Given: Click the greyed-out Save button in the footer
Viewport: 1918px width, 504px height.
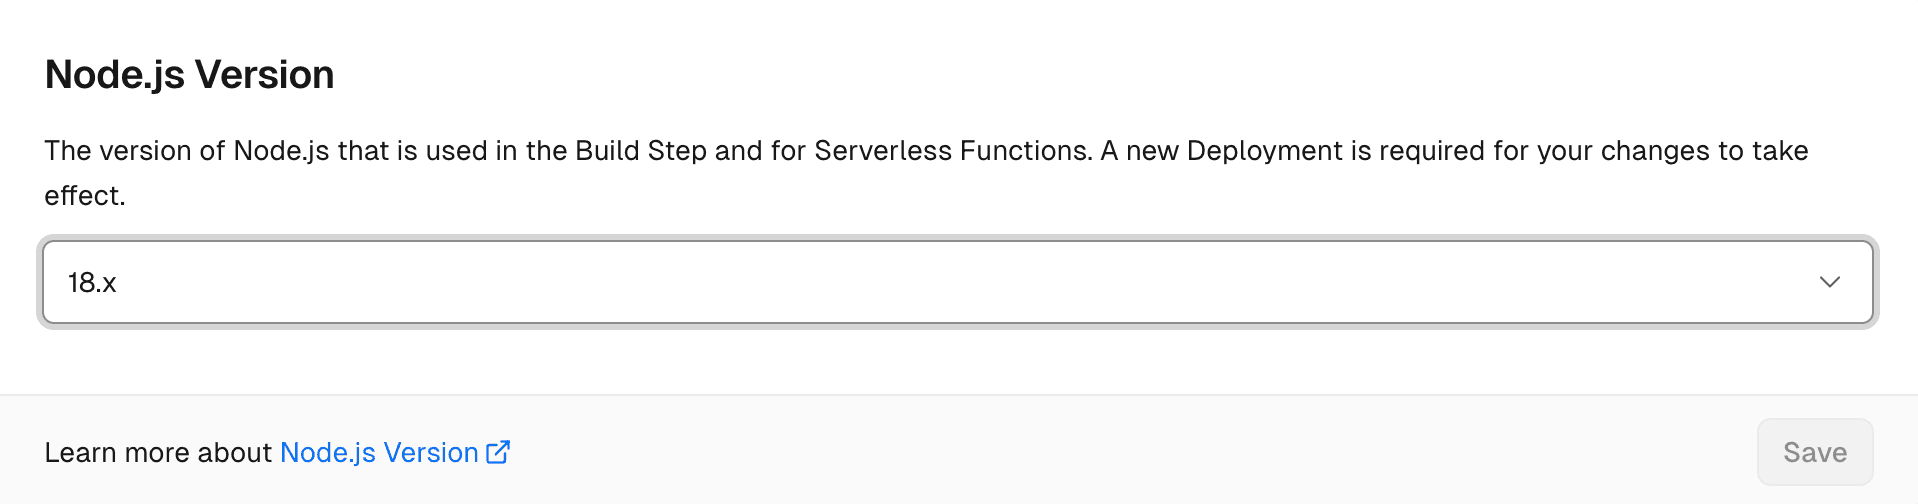Looking at the screenshot, I should coord(1814,452).
